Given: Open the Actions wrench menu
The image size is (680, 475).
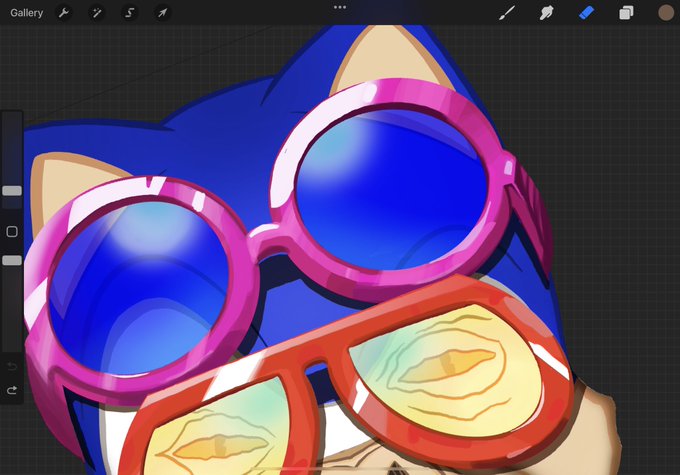Looking at the screenshot, I should pos(64,13).
